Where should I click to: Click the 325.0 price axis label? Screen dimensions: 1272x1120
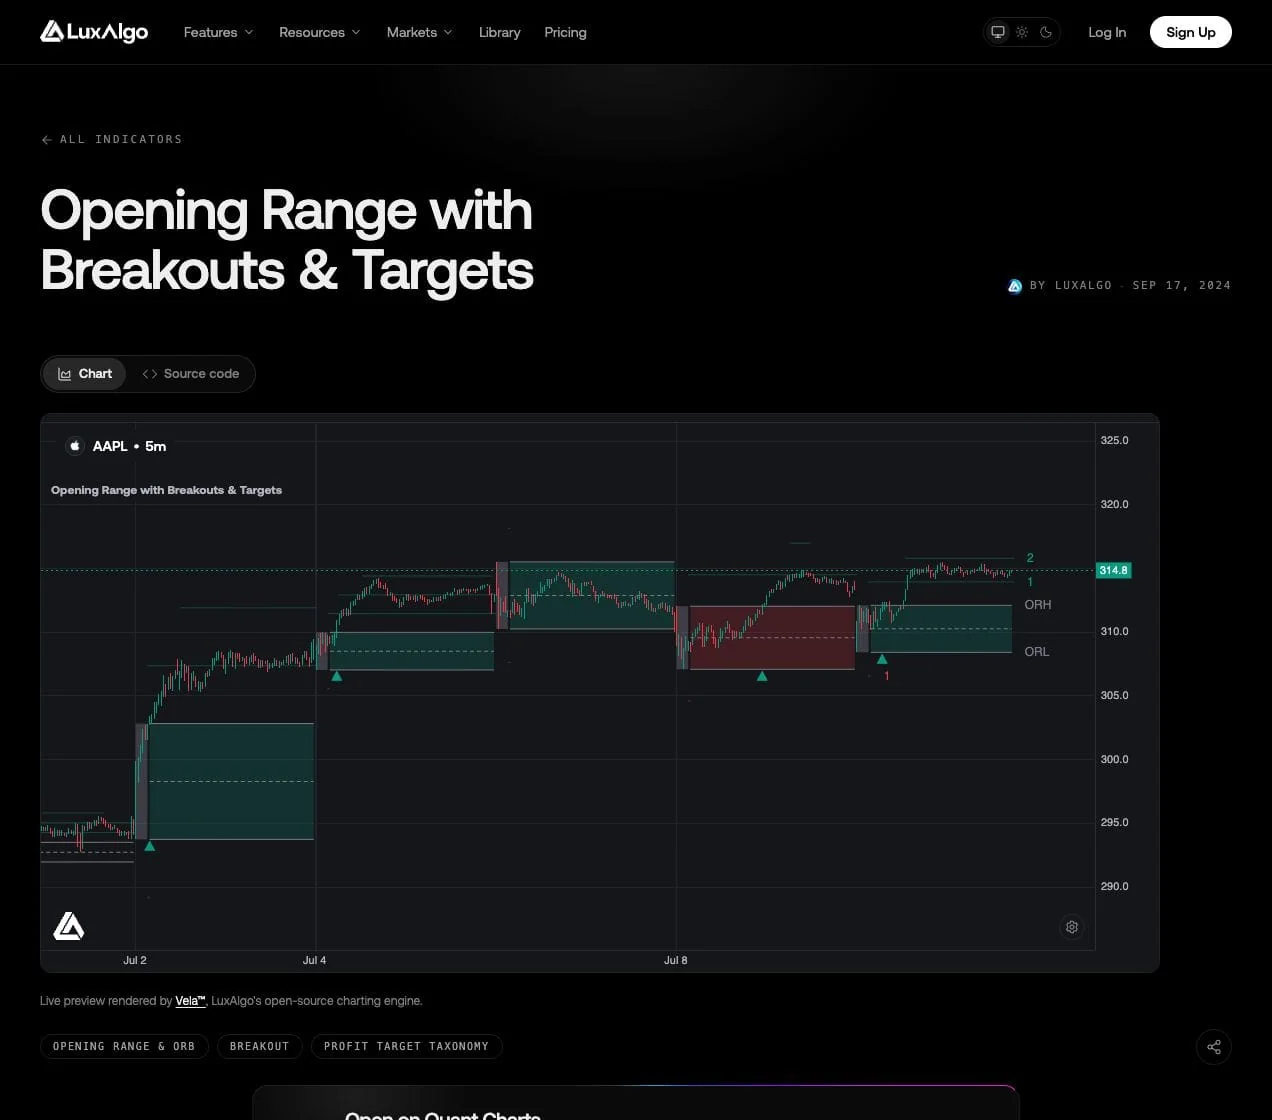click(1114, 440)
